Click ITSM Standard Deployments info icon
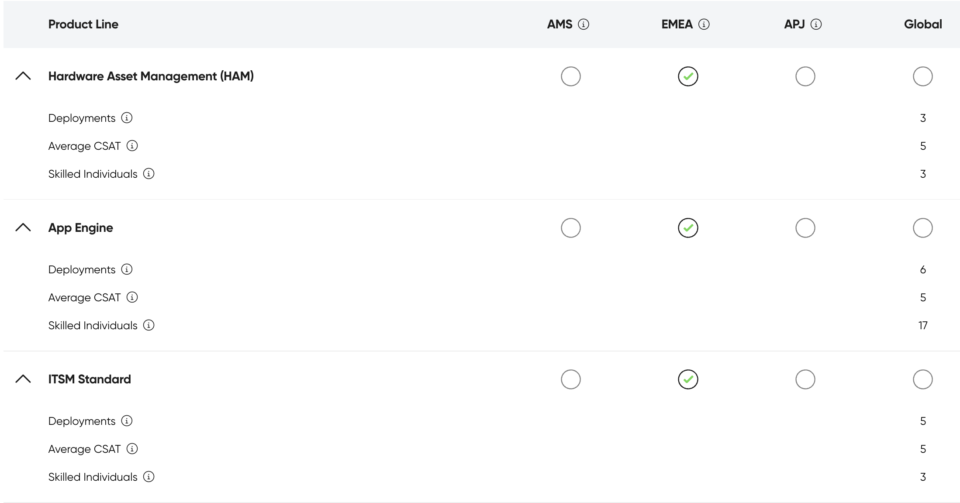Screen dimensions: 960x503 coord(127,421)
